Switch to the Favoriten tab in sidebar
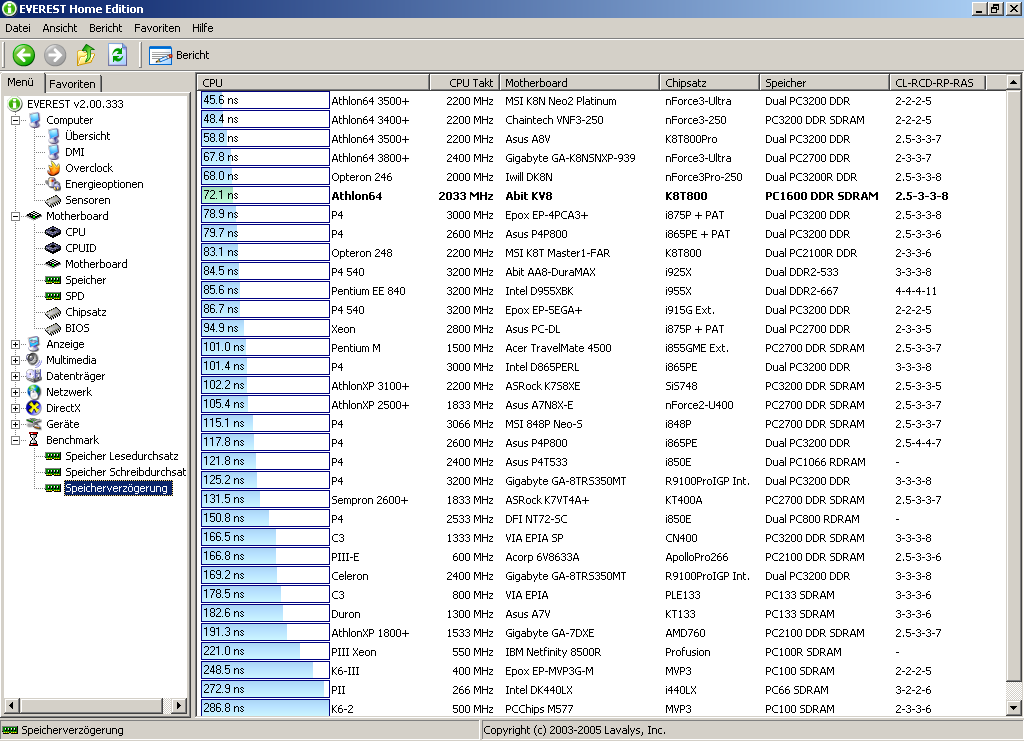 click(x=72, y=84)
